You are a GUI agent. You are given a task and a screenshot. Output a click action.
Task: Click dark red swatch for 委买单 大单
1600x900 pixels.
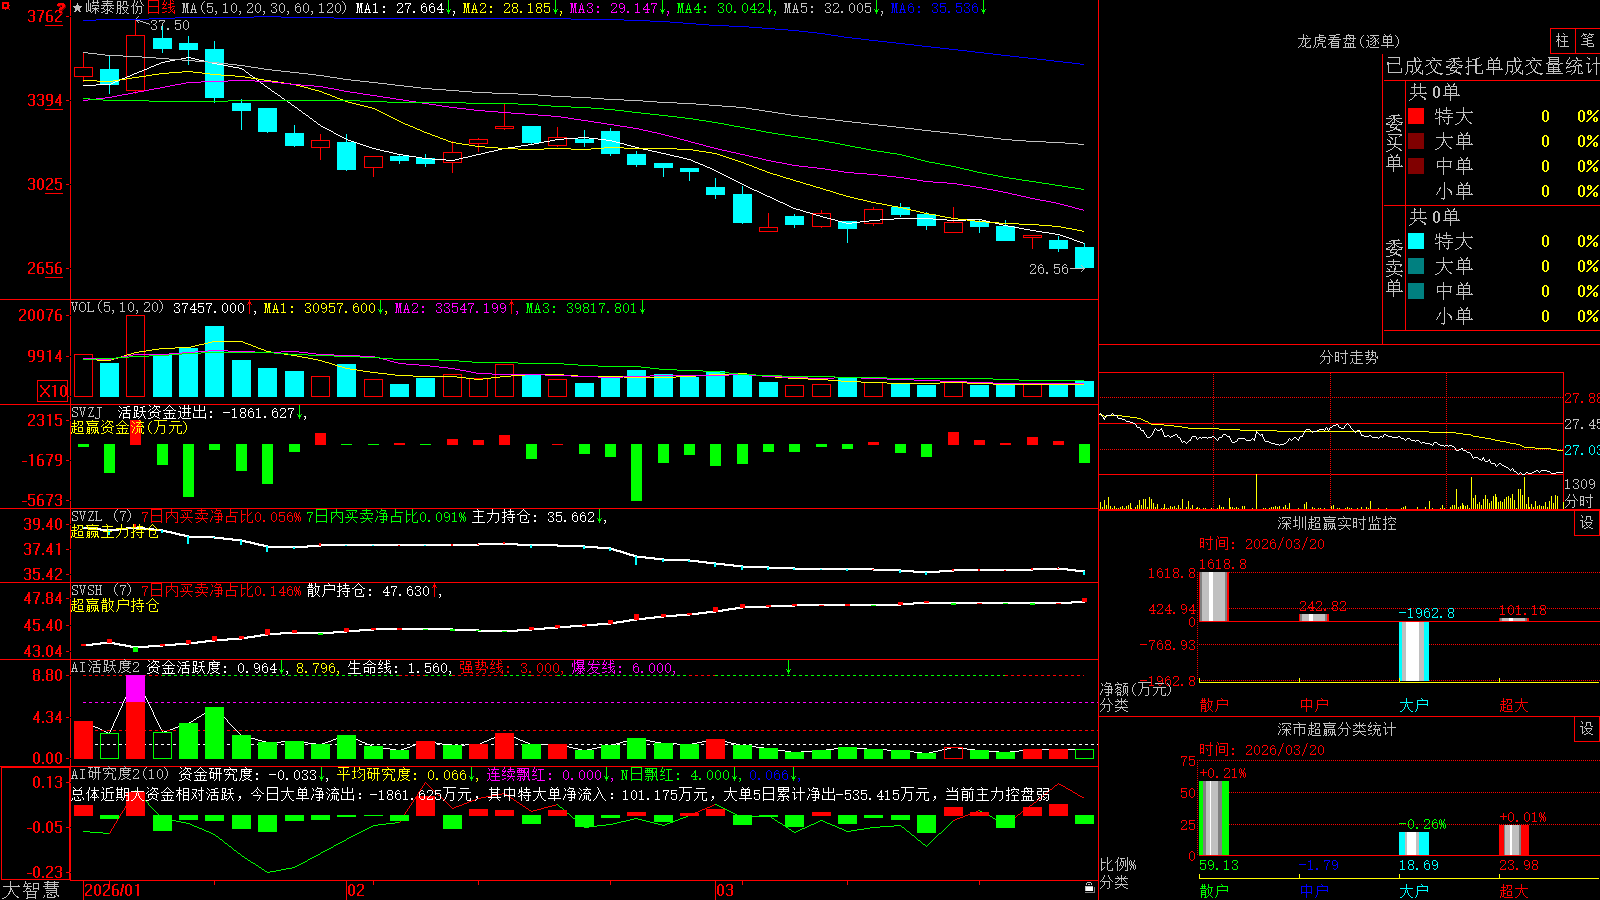1416,141
